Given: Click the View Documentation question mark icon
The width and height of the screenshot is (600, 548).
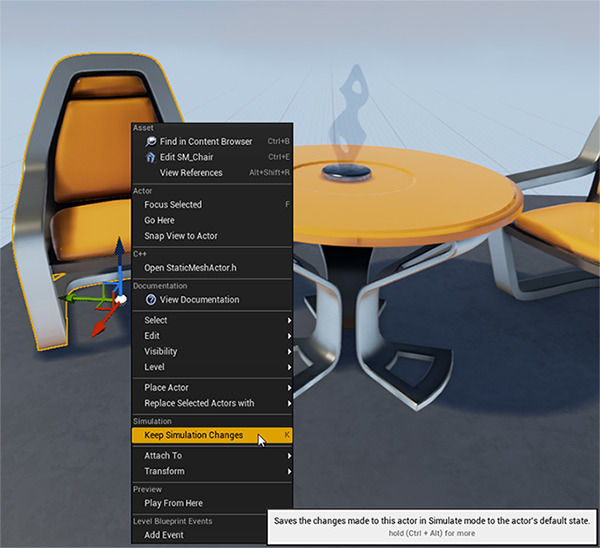Looking at the screenshot, I should pos(151,299).
